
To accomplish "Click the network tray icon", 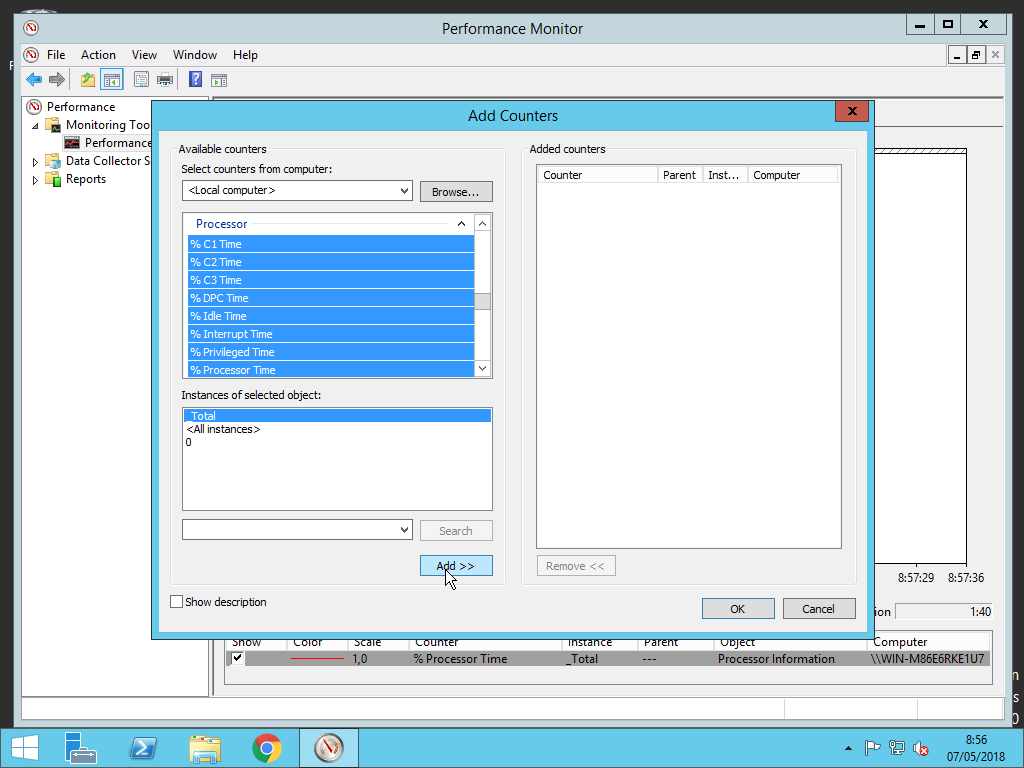I will 897,748.
